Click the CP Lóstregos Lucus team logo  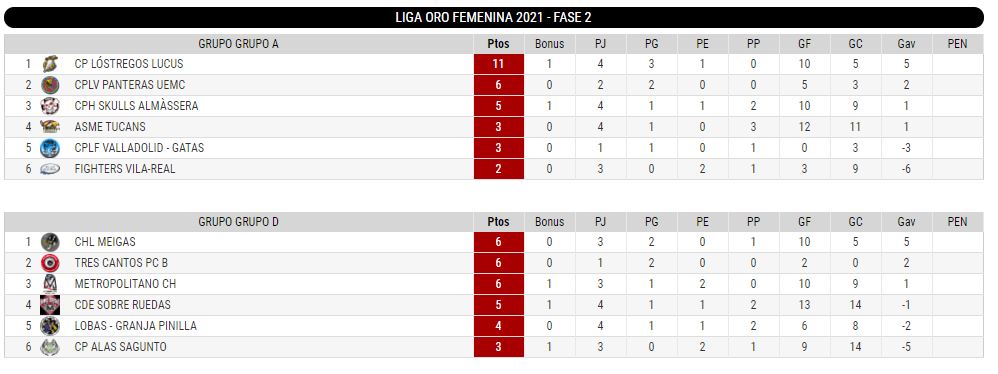[x=50, y=64]
